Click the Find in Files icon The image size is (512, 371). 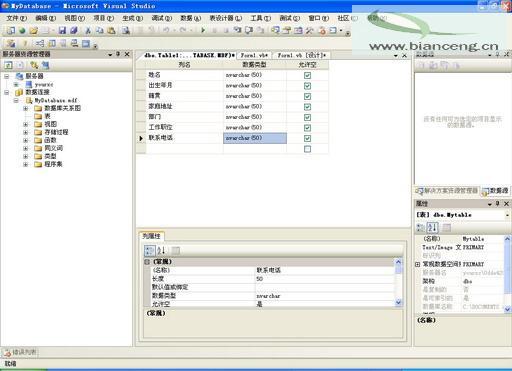[x=126, y=31]
